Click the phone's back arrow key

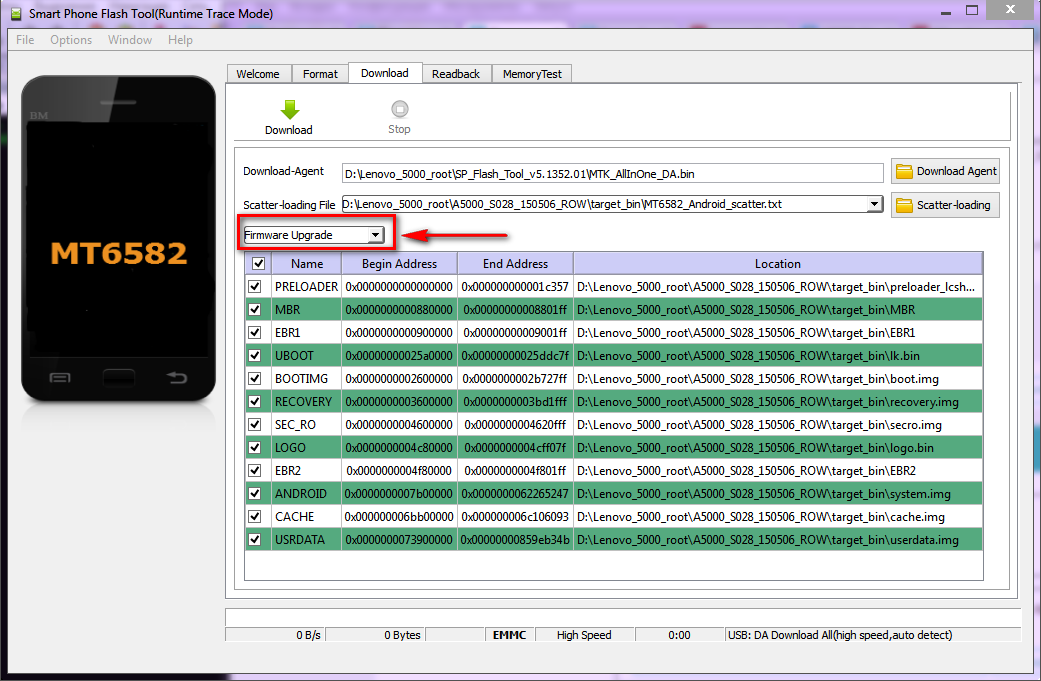pos(177,378)
